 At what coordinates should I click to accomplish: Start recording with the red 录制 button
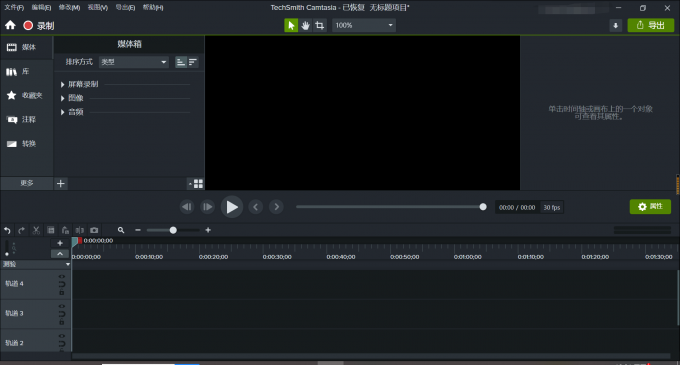[39, 26]
